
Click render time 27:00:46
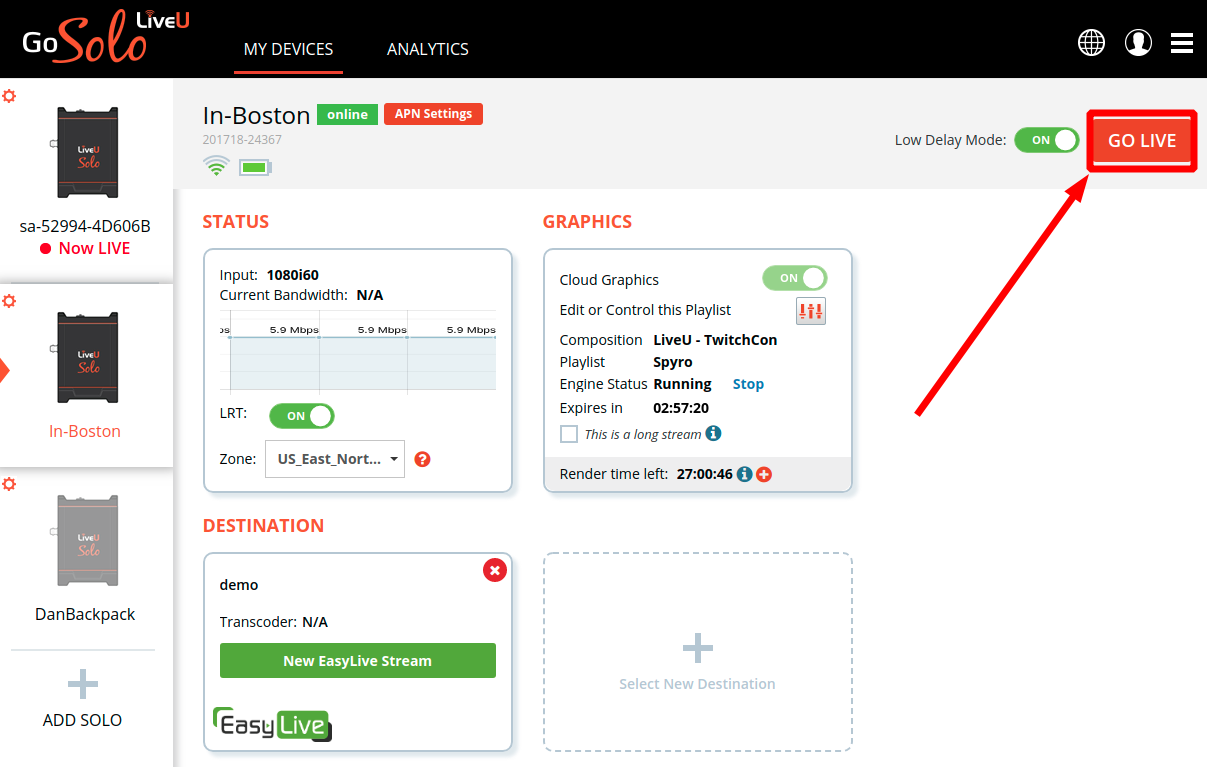pyautogui.click(x=705, y=474)
